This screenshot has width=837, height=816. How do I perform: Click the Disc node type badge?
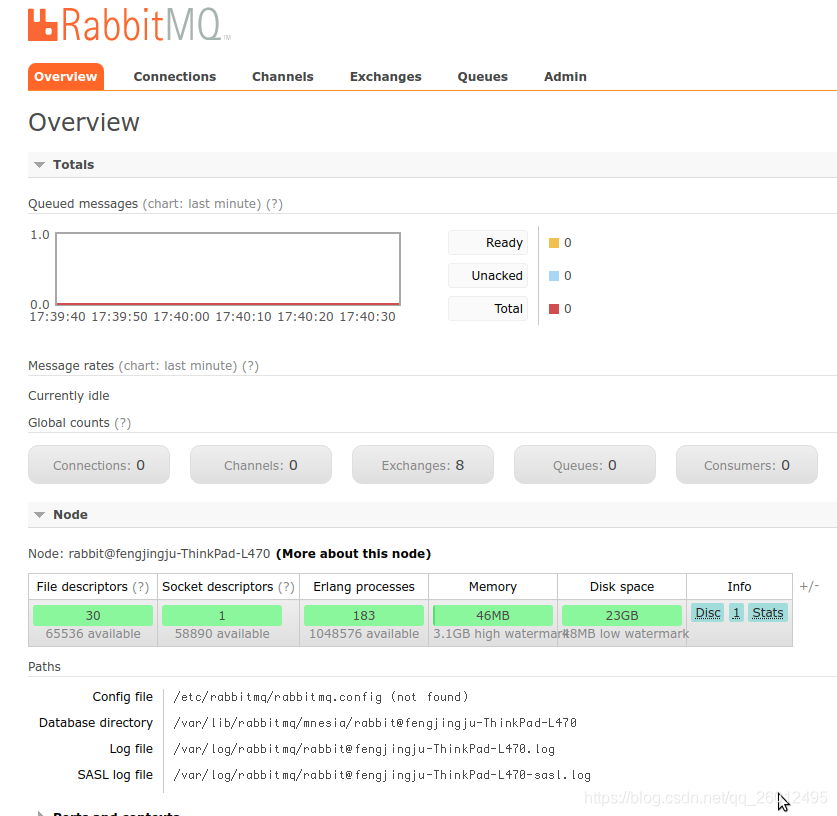[707, 612]
